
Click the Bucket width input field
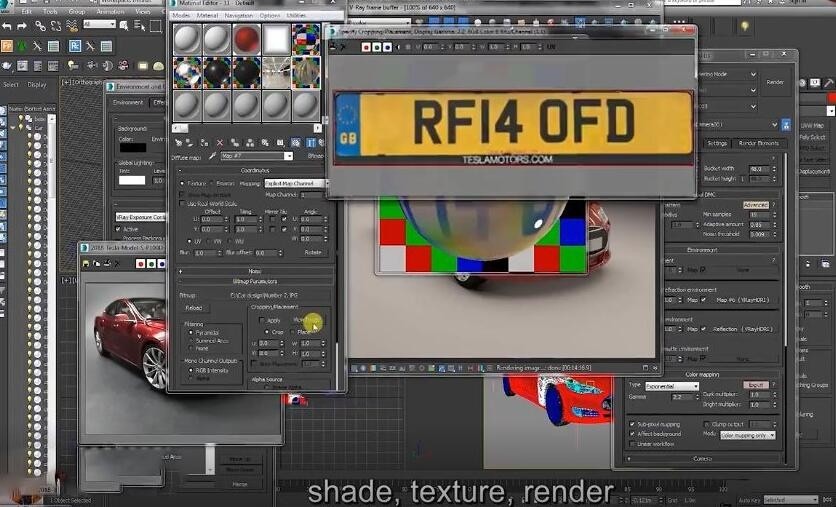(x=759, y=169)
